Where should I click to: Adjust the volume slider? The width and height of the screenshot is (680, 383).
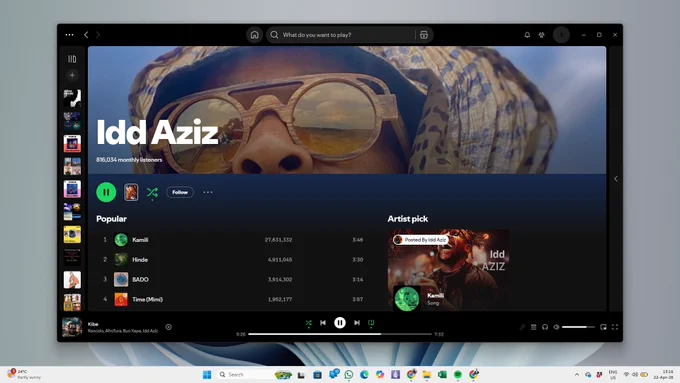[x=579, y=327]
